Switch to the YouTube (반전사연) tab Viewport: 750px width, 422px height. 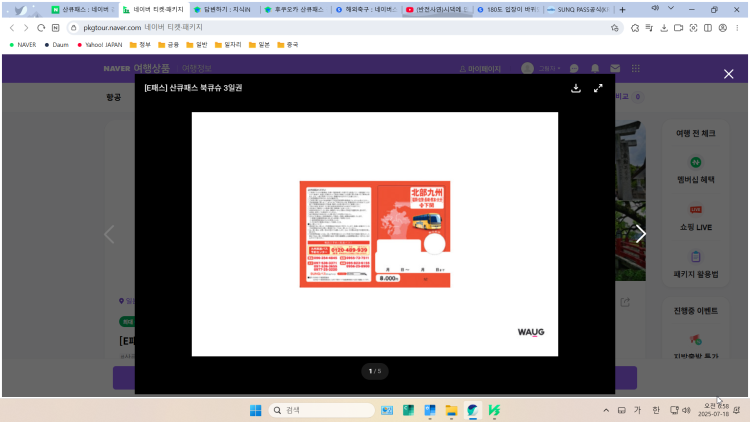click(x=437, y=10)
